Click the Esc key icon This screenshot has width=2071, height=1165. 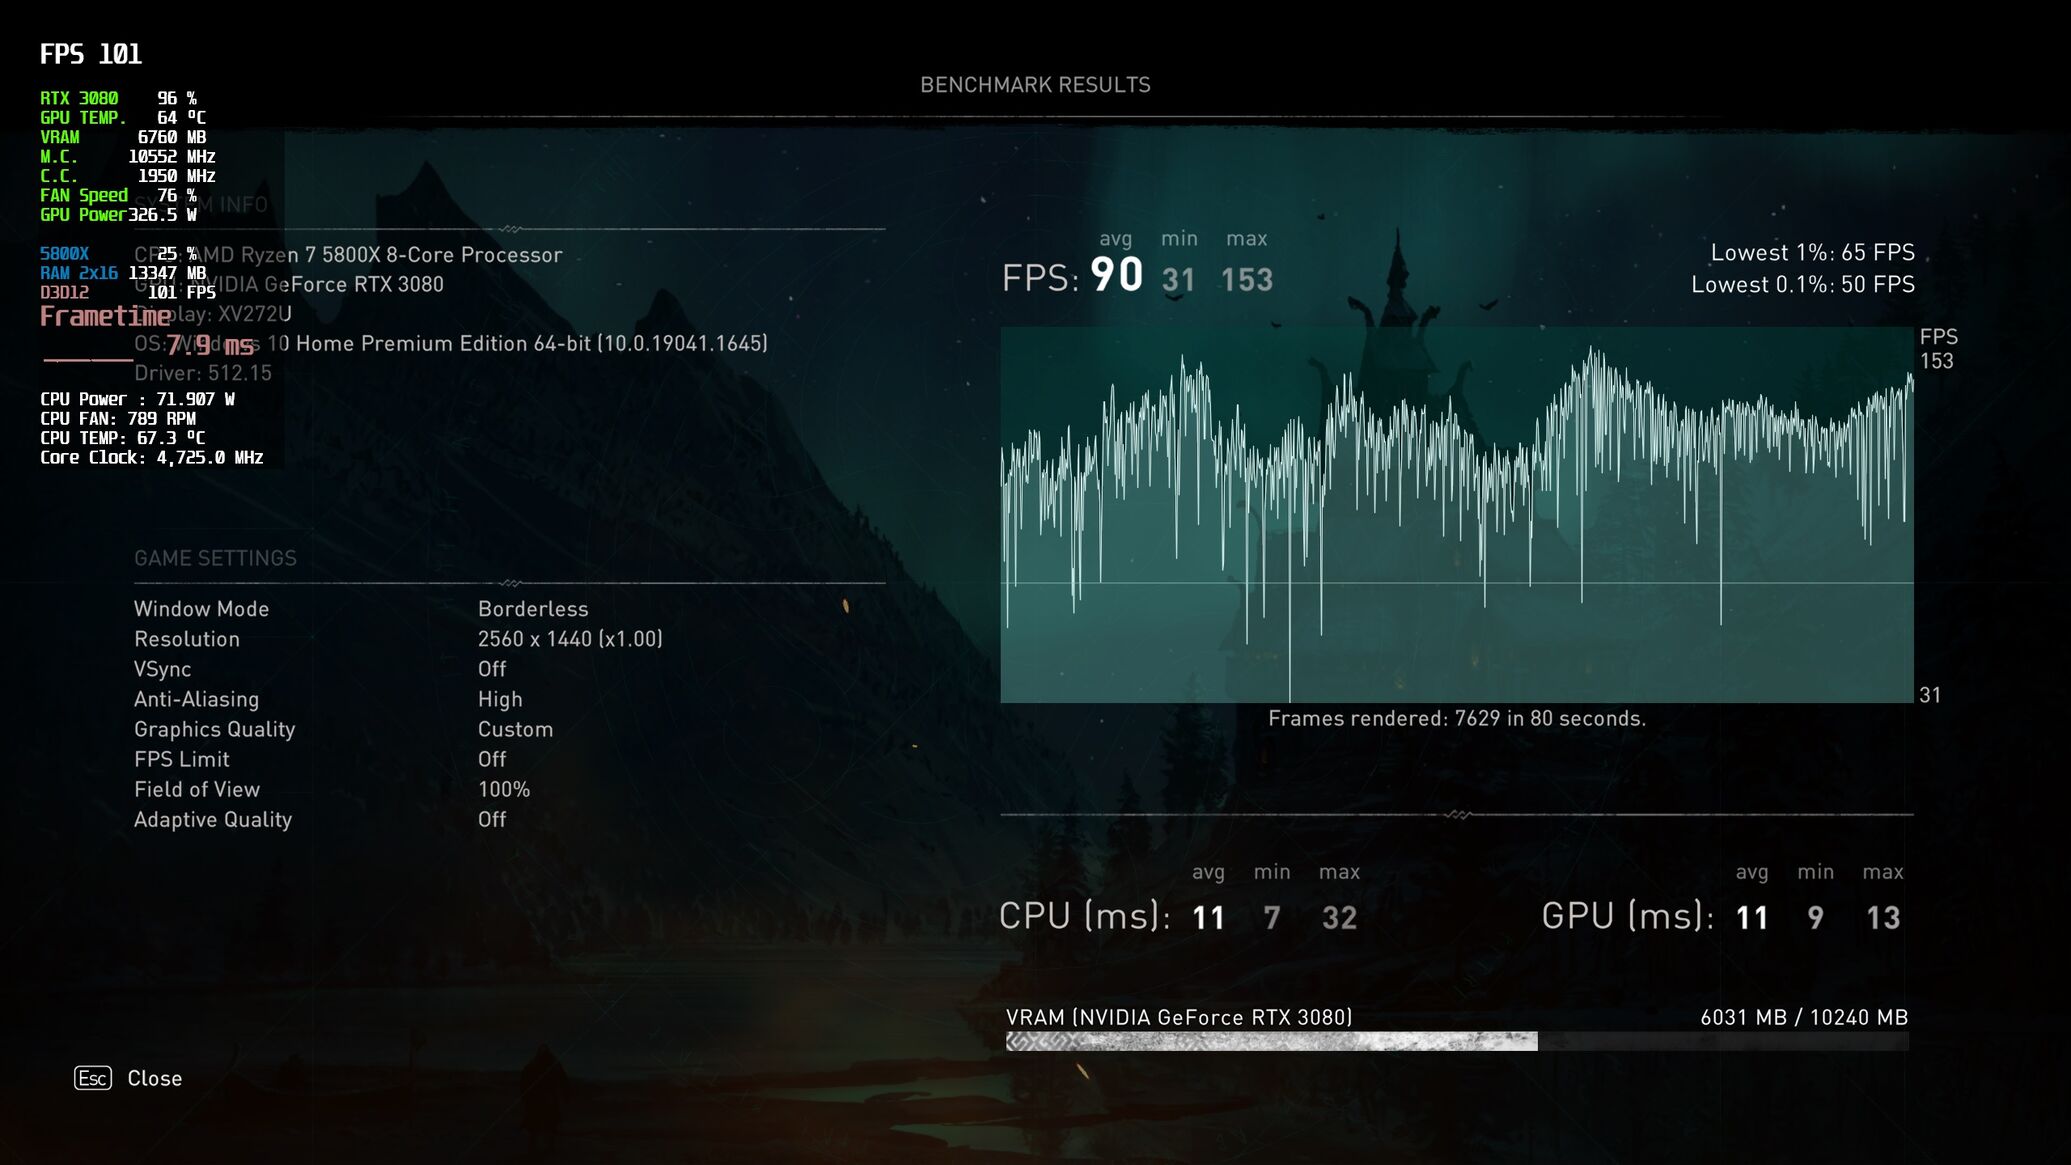click(x=93, y=1078)
